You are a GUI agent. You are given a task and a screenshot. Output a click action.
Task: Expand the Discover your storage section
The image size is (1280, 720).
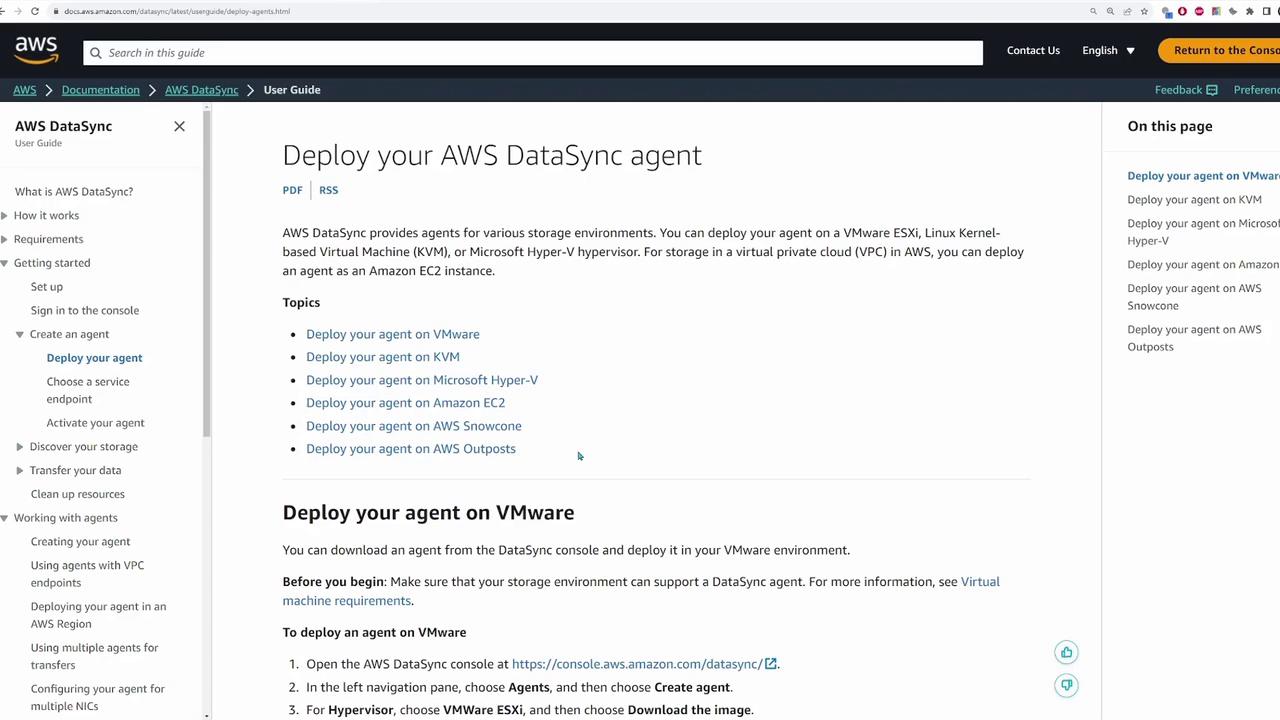19,447
